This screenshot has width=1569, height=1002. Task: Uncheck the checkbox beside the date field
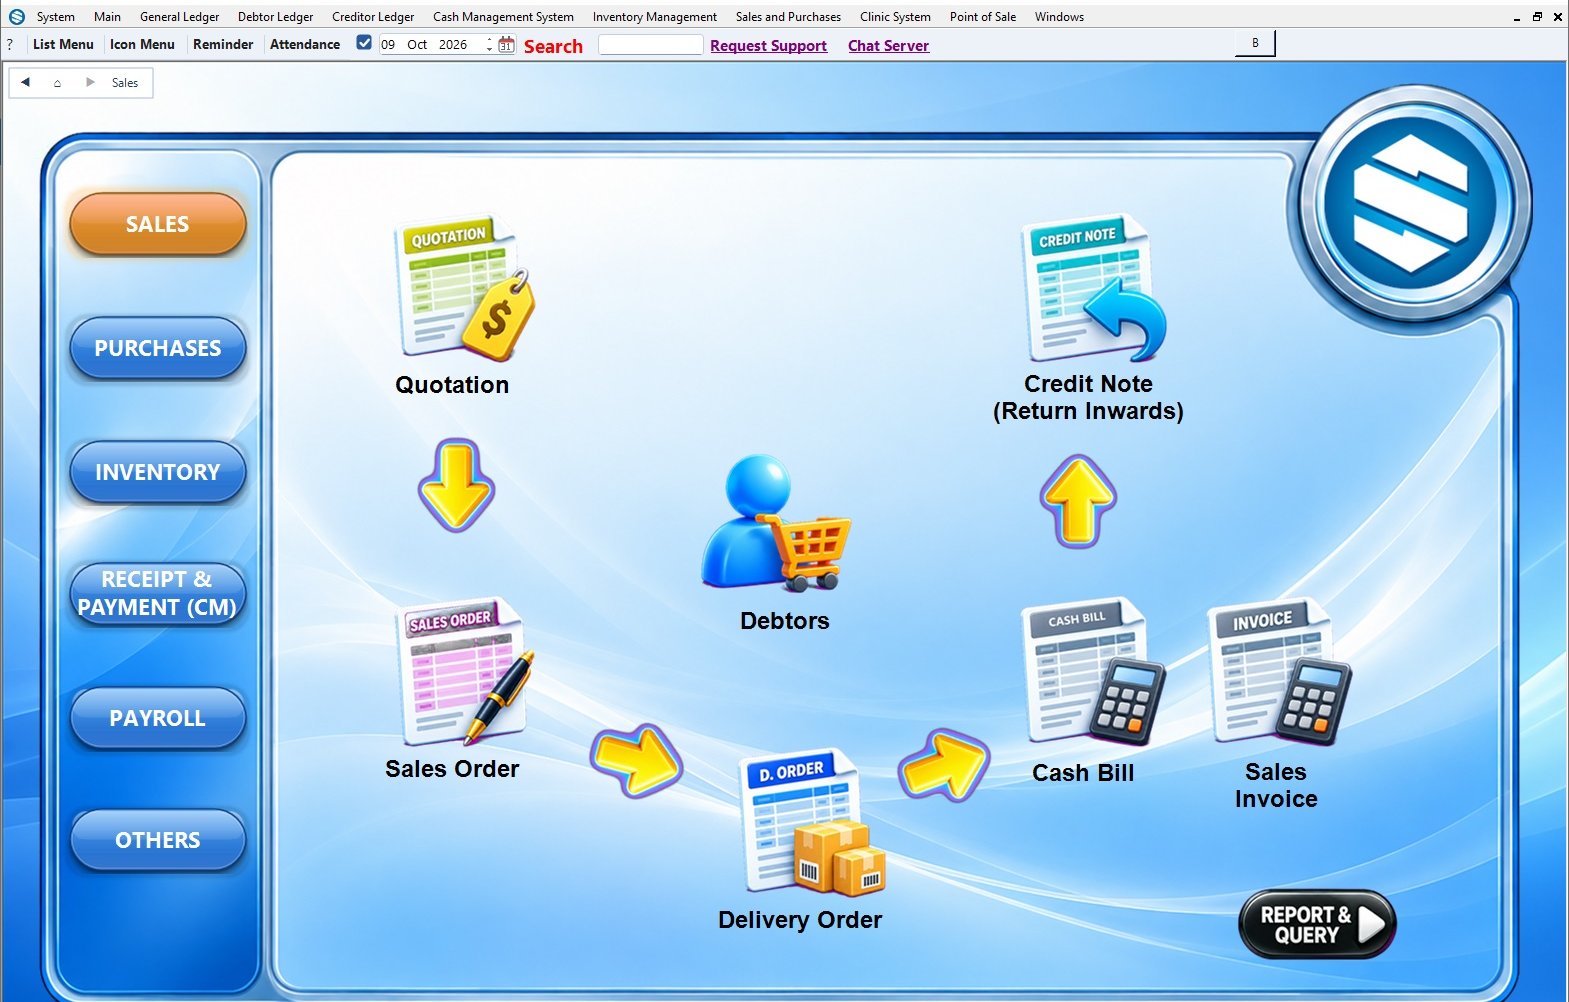click(x=364, y=43)
